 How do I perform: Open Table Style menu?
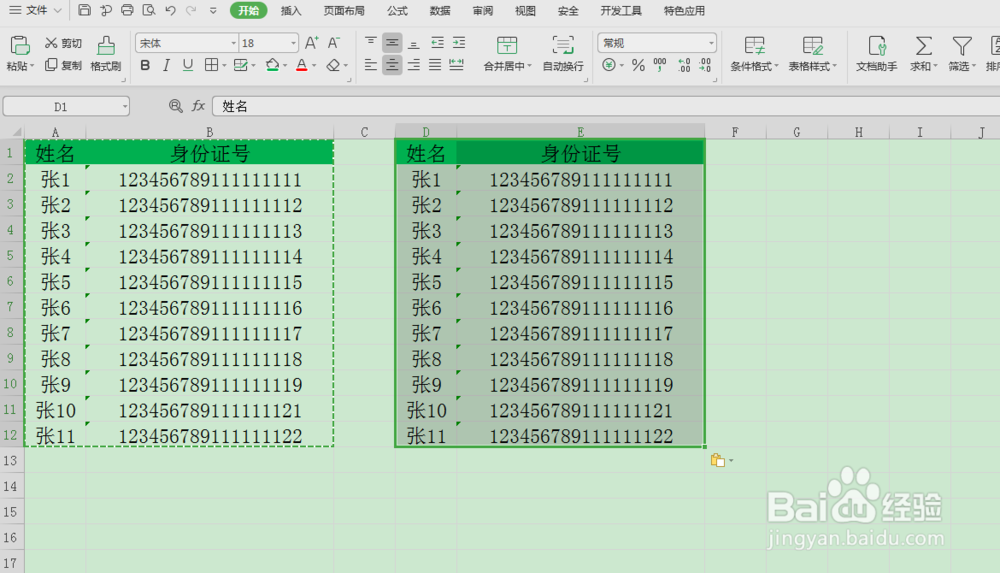(812, 53)
